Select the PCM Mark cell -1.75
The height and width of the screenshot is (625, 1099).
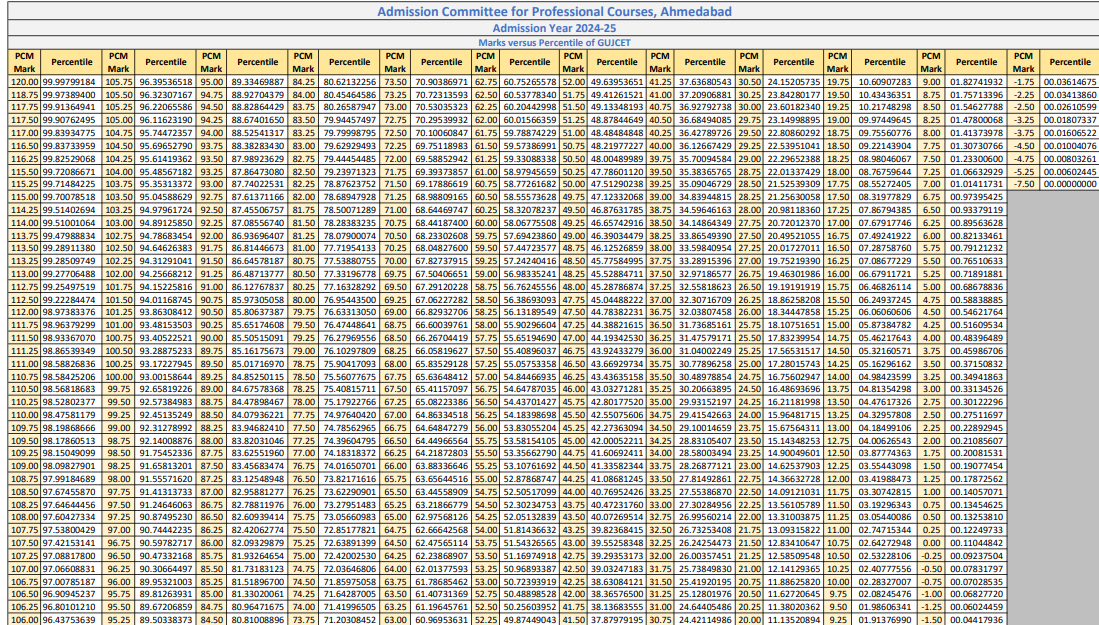[1023, 82]
